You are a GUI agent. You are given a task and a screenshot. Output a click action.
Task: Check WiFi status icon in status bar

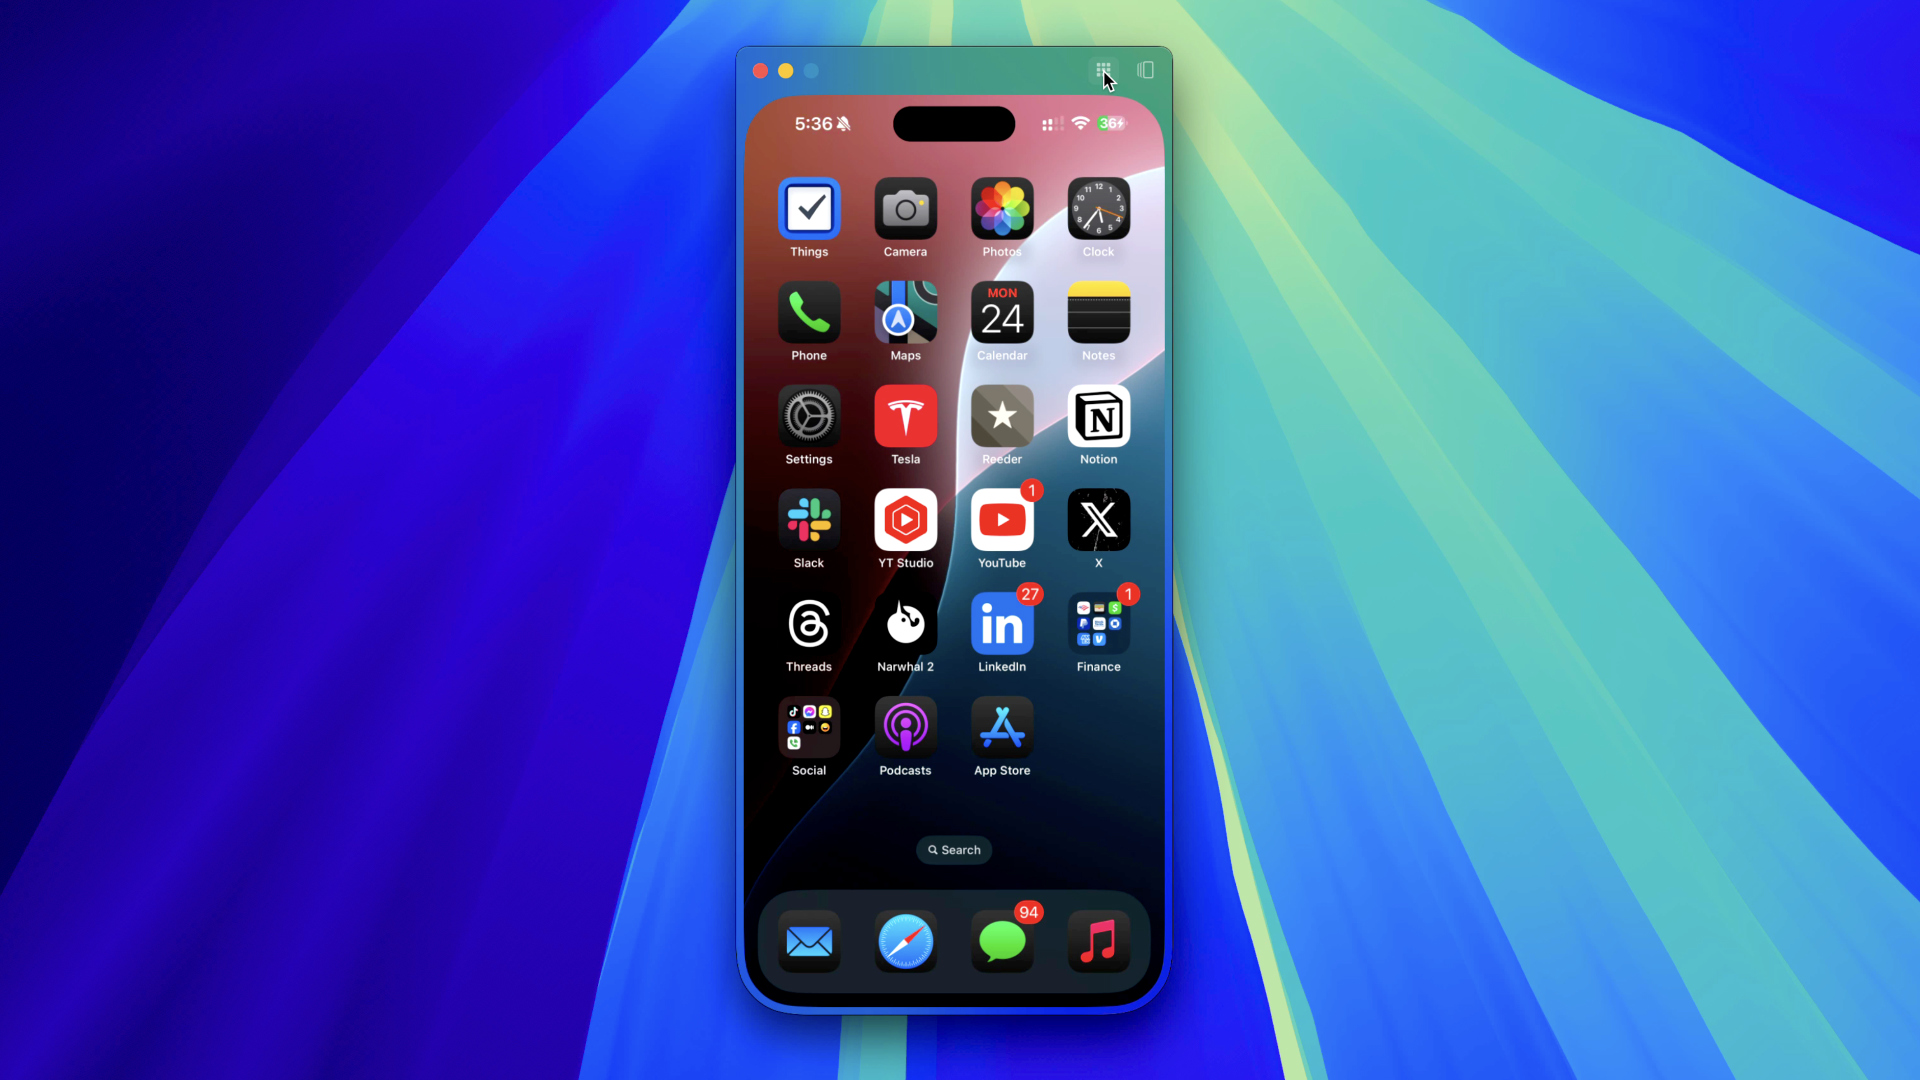(x=1079, y=124)
